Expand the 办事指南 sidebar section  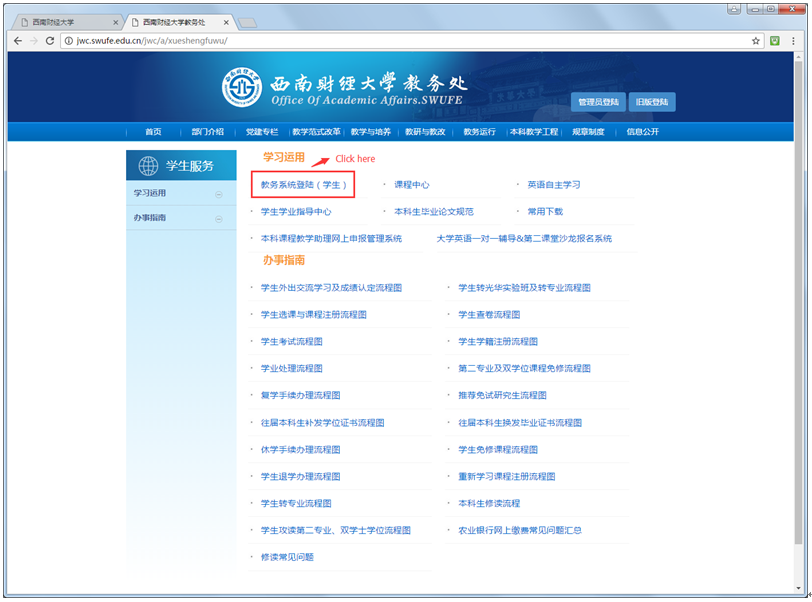tap(218, 218)
